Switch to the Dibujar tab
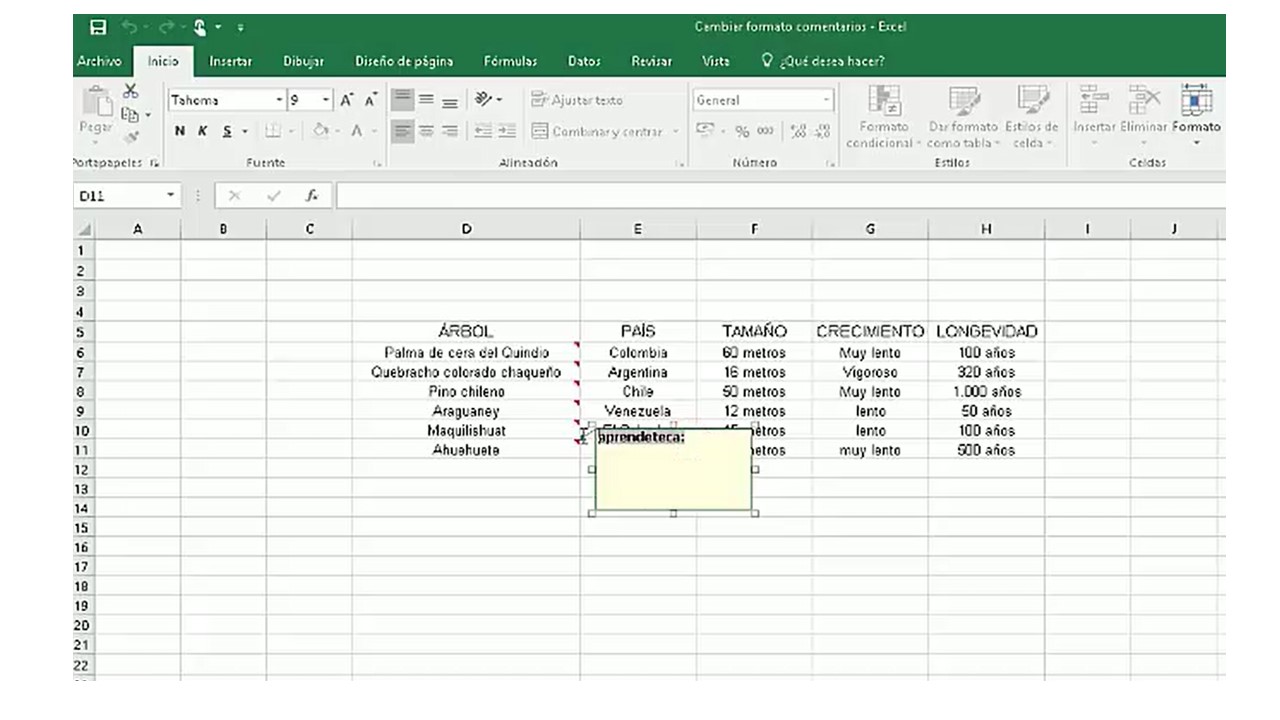The width and height of the screenshot is (1280, 720). [303, 61]
